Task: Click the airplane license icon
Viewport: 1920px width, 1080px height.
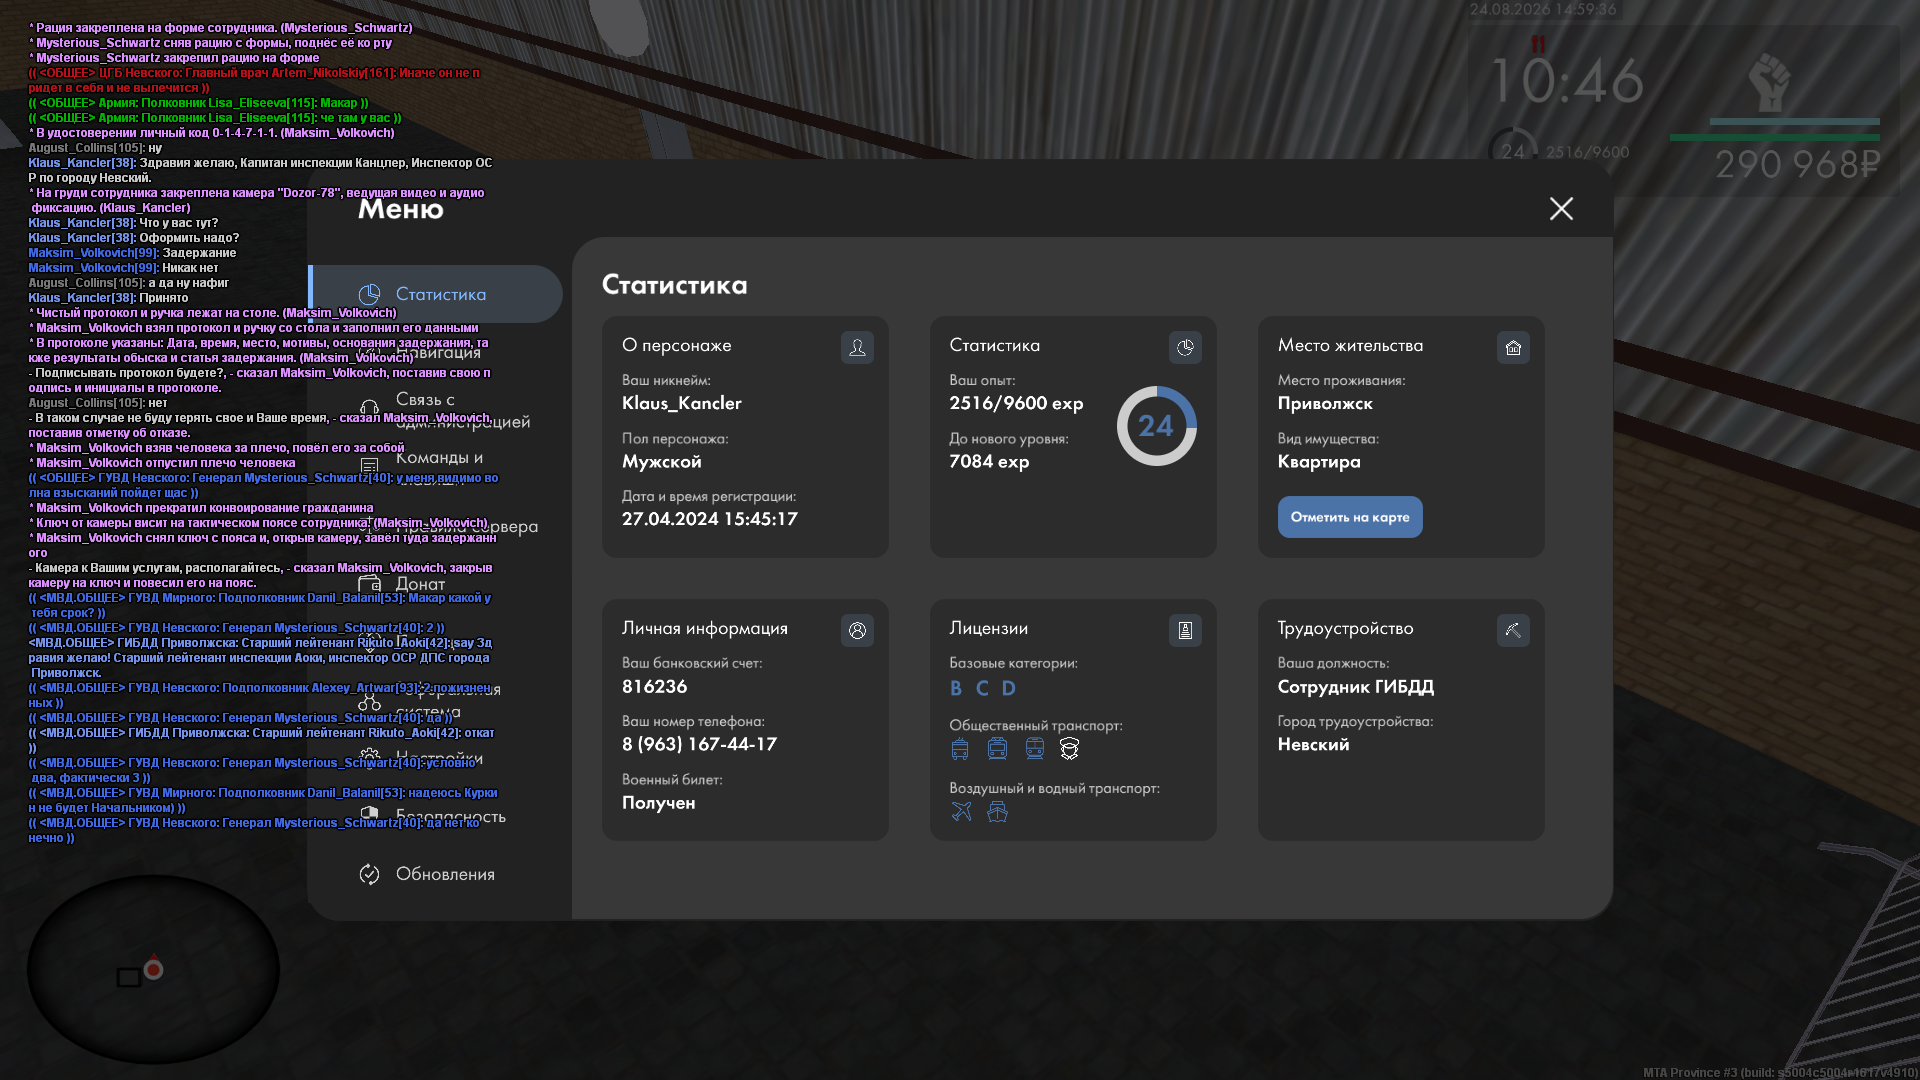Action: pyautogui.click(x=961, y=811)
